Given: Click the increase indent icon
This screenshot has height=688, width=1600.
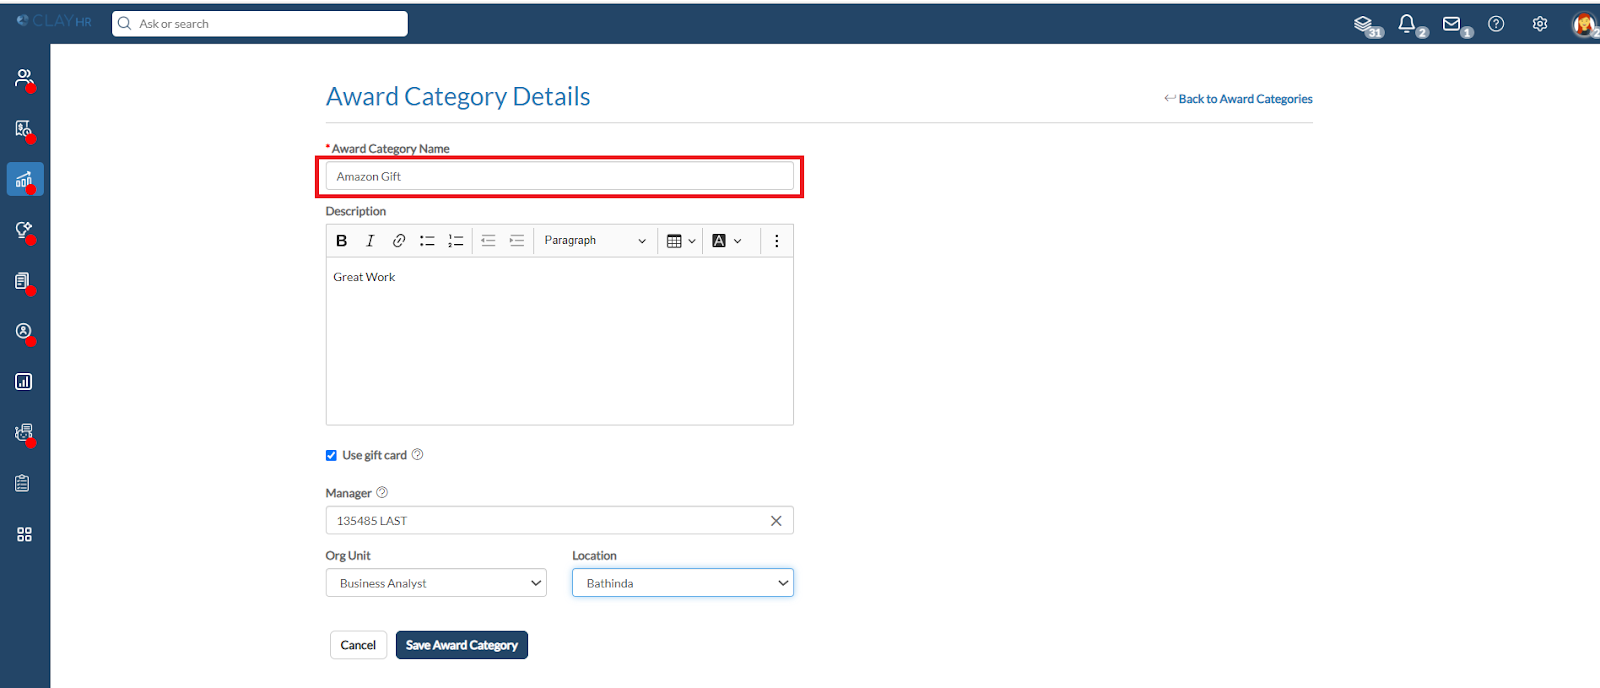Looking at the screenshot, I should tap(517, 241).
